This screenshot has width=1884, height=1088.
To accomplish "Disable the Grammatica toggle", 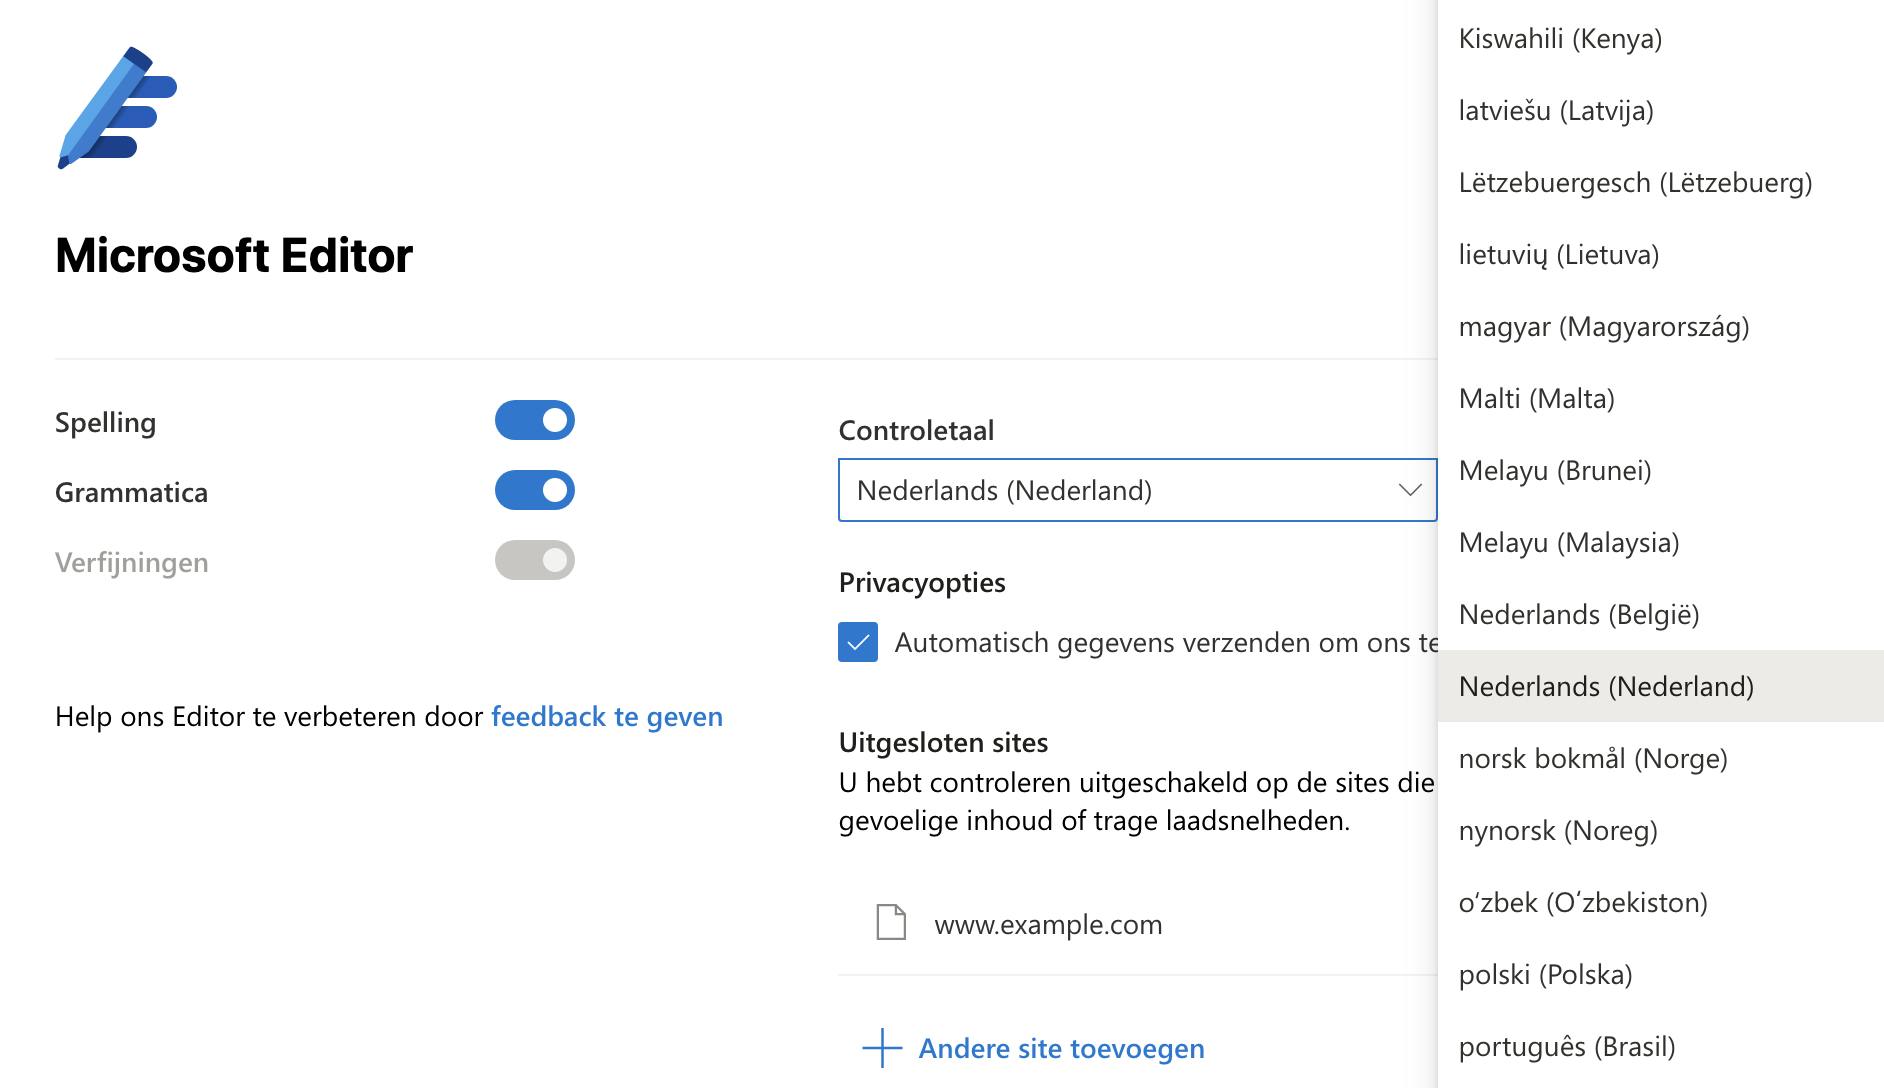I will click(534, 491).
